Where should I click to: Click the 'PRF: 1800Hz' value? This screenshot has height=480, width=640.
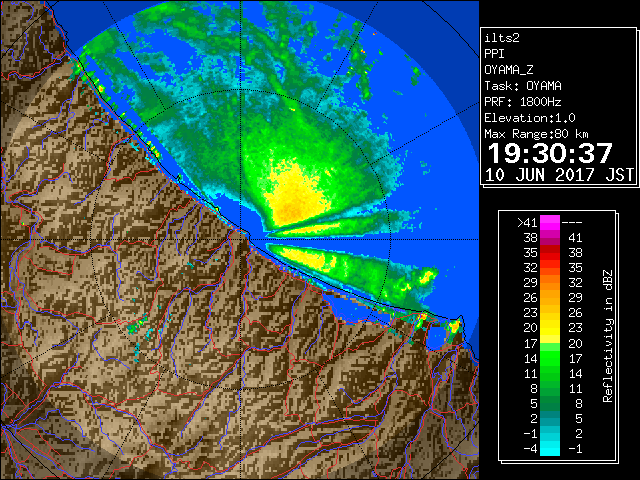tap(523, 102)
